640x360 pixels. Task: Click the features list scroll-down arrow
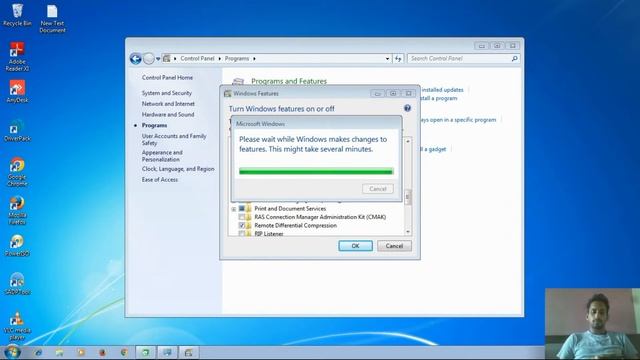tap(408, 232)
